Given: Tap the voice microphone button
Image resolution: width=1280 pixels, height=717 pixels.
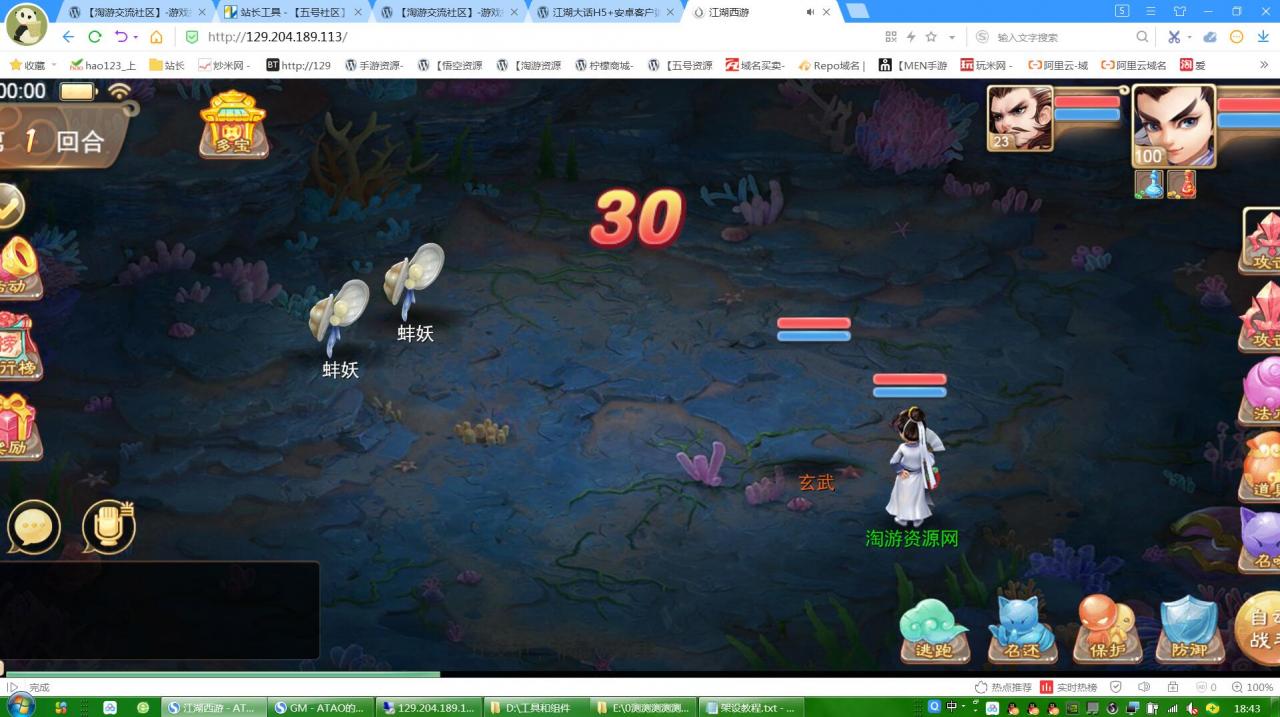Looking at the screenshot, I should coord(109,527).
